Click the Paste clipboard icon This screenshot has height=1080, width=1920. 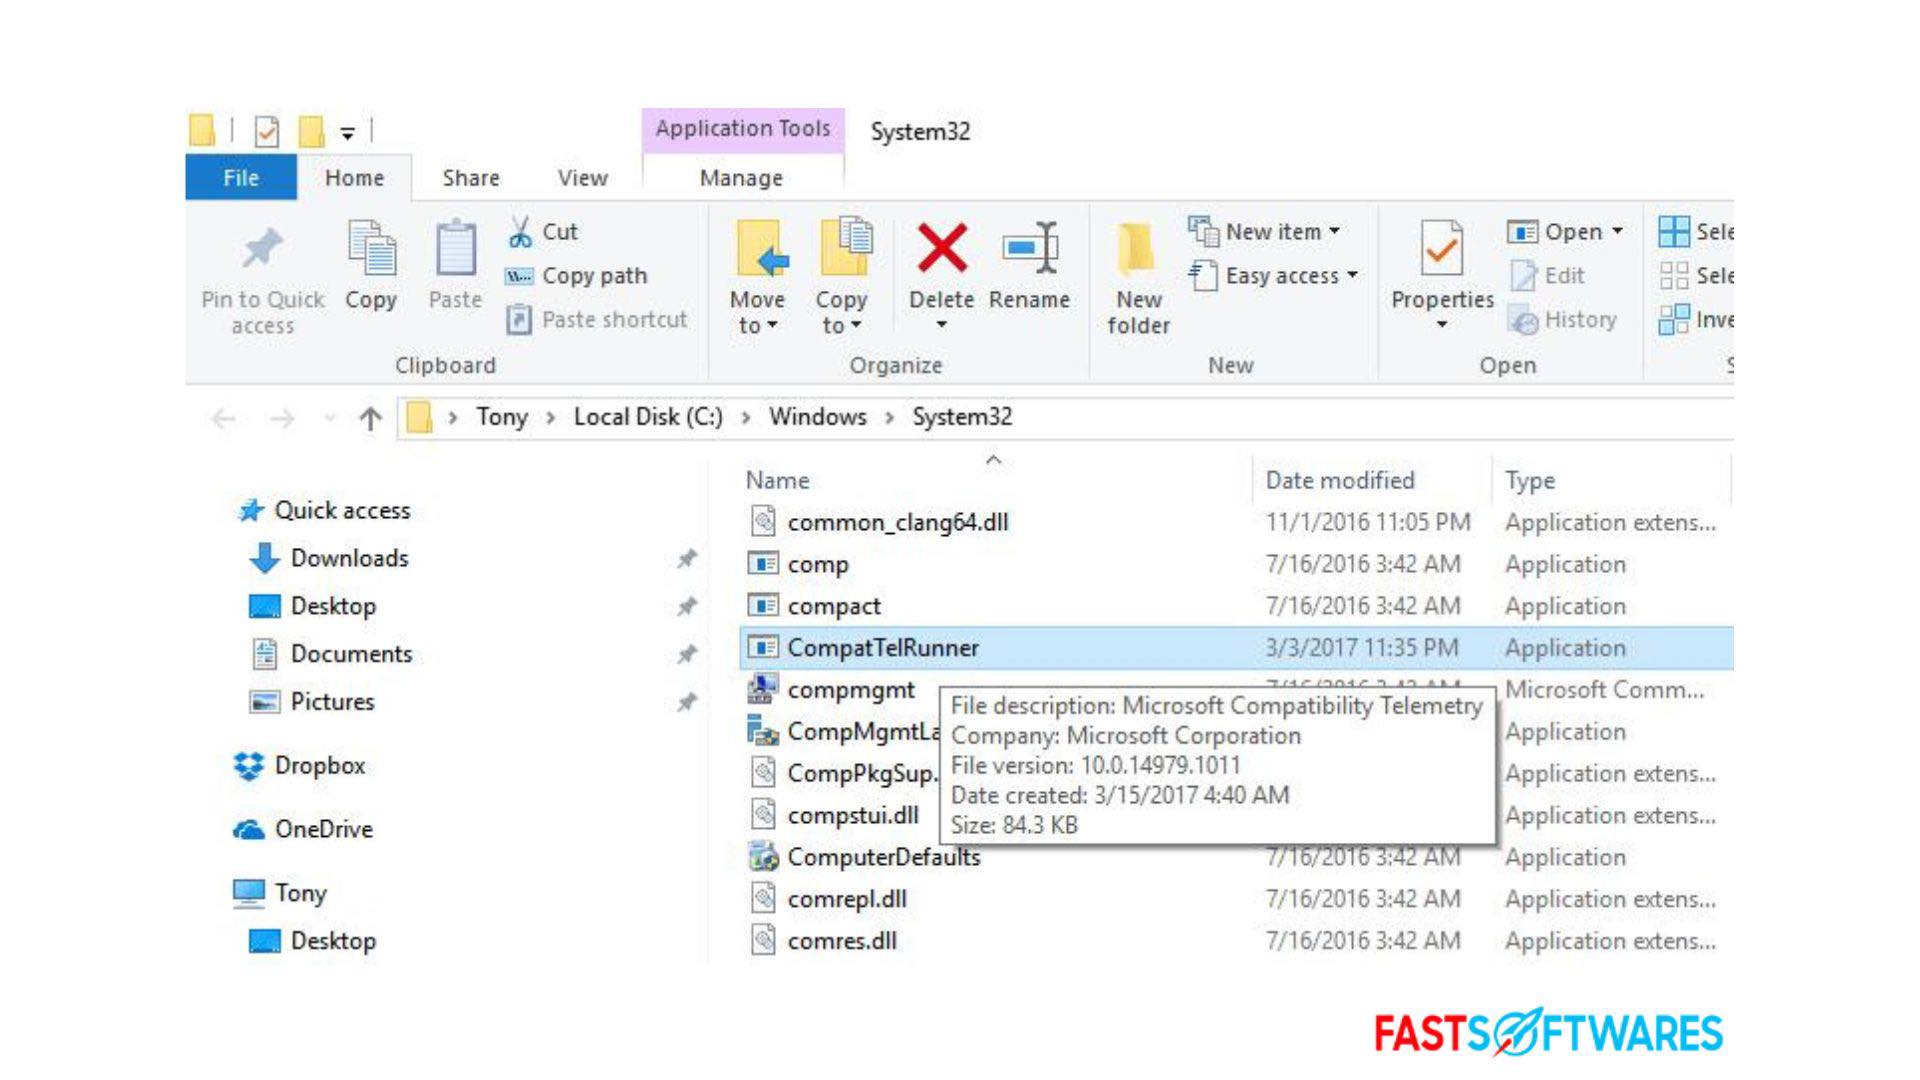(x=455, y=248)
